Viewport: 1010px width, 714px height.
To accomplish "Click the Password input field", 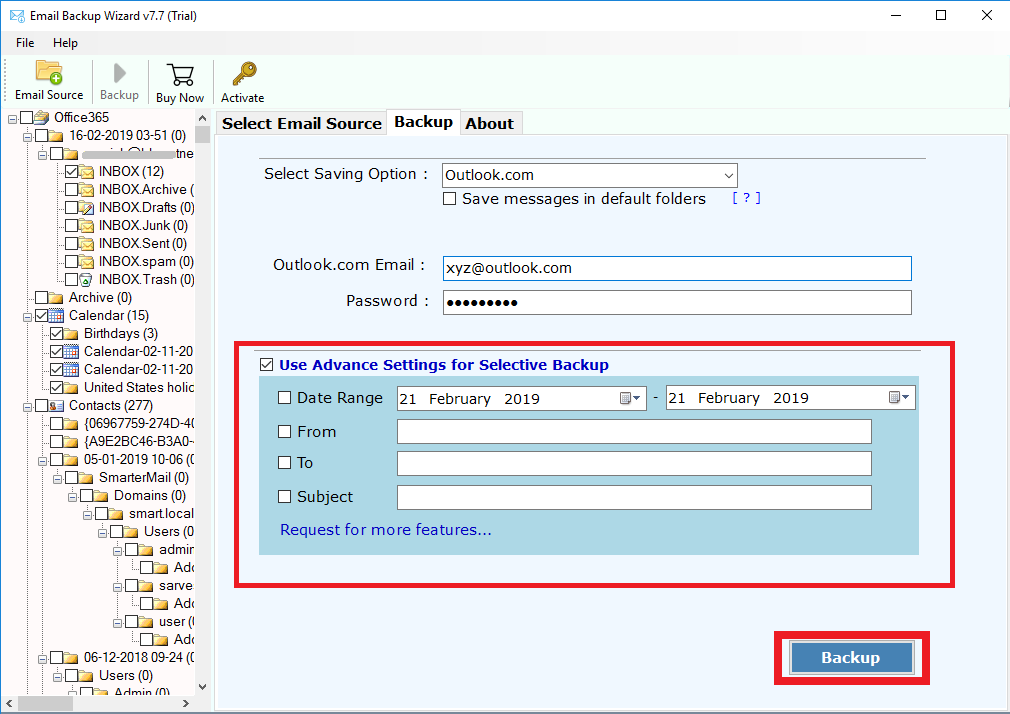I will pyautogui.click(x=677, y=302).
